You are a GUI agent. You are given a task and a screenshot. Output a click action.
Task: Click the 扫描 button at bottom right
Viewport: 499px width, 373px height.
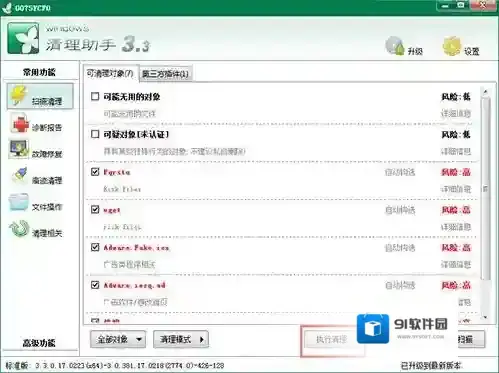[471, 340]
